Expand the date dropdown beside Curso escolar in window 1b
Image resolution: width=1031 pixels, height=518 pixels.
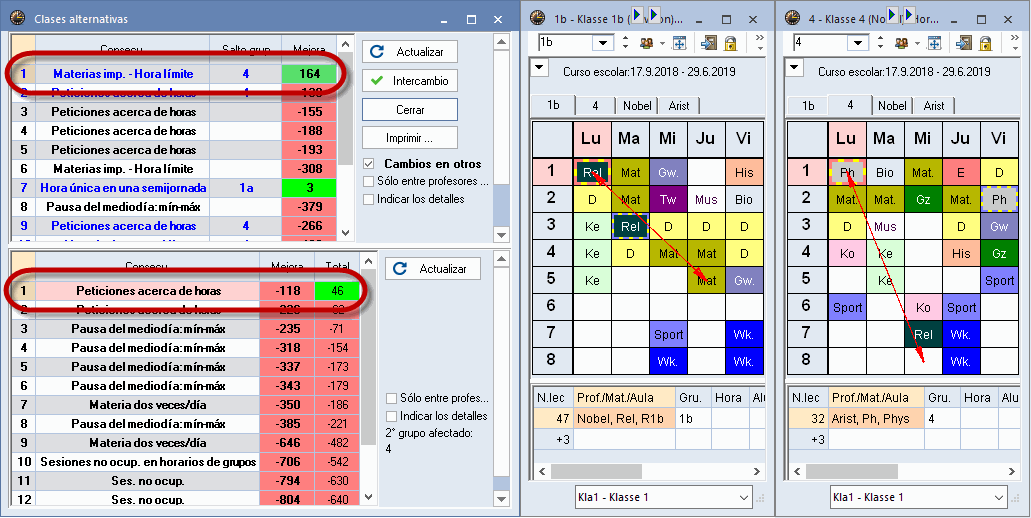[x=539, y=67]
